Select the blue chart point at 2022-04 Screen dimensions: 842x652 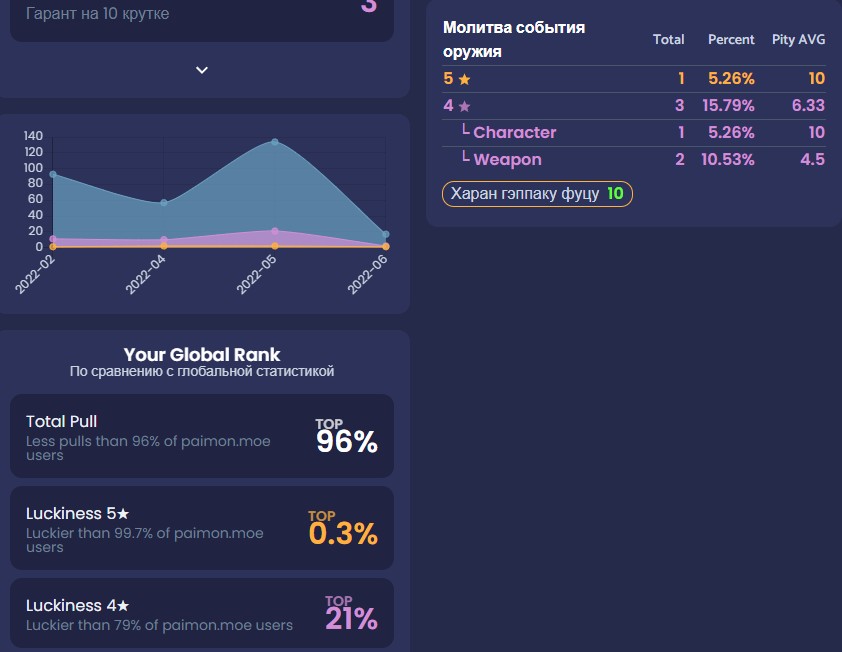pos(164,203)
